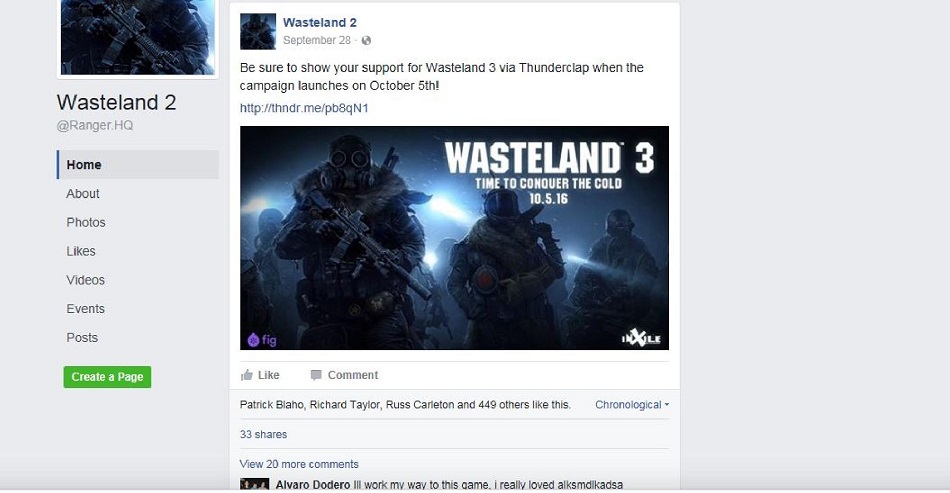Click the public globe privacy icon

point(366,41)
